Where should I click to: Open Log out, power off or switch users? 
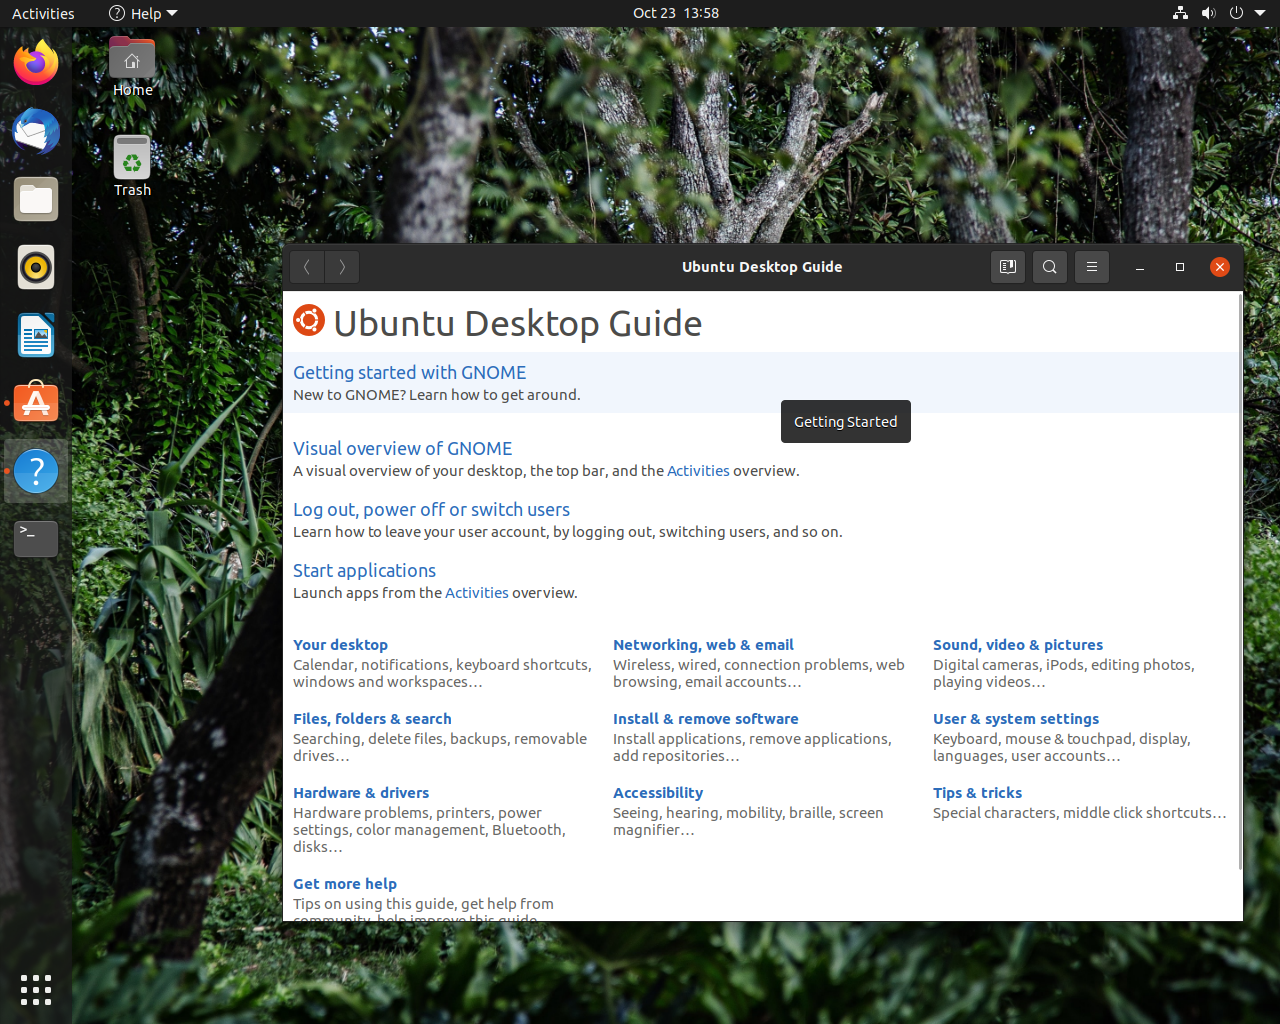point(431,509)
